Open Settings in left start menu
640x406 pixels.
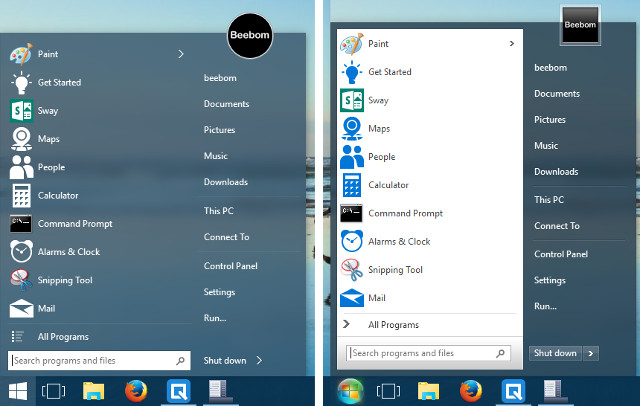click(x=219, y=292)
